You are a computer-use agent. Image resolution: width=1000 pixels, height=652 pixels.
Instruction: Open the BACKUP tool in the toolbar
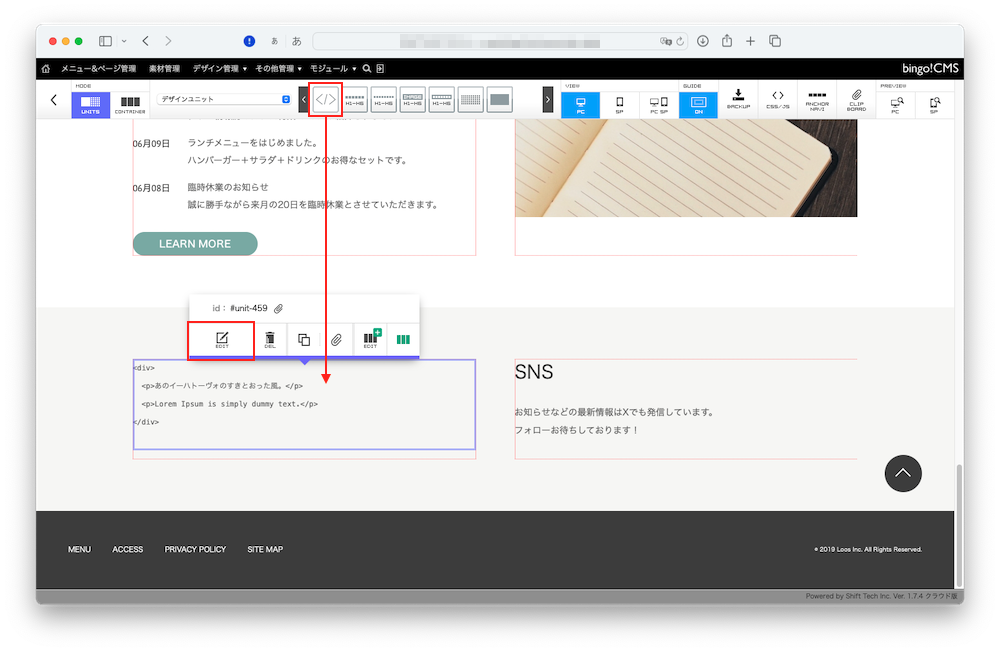tap(738, 99)
